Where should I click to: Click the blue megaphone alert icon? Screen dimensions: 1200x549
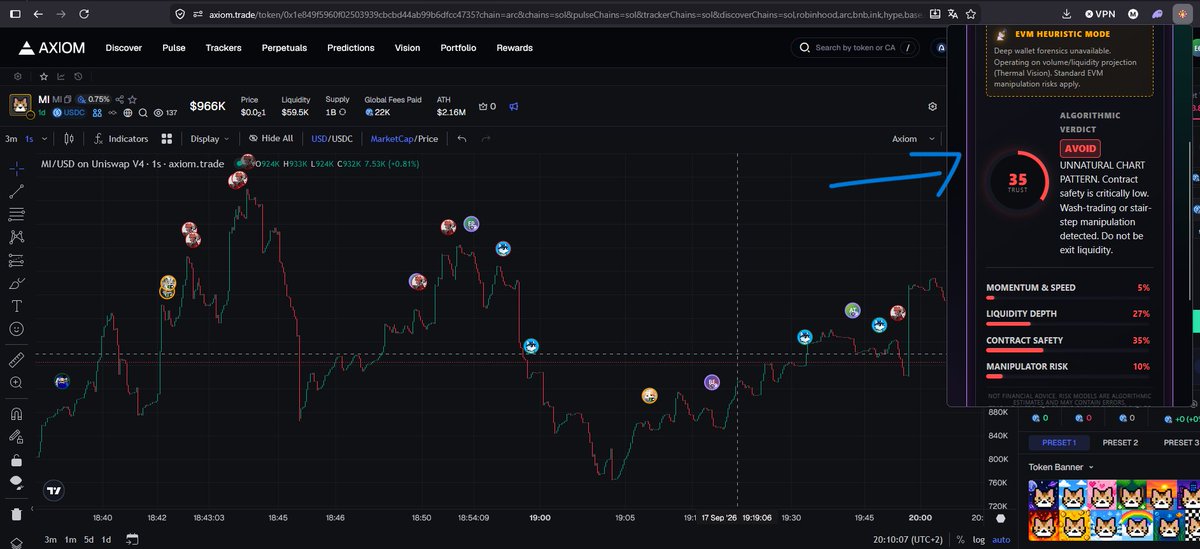click(x=514, y=106)
